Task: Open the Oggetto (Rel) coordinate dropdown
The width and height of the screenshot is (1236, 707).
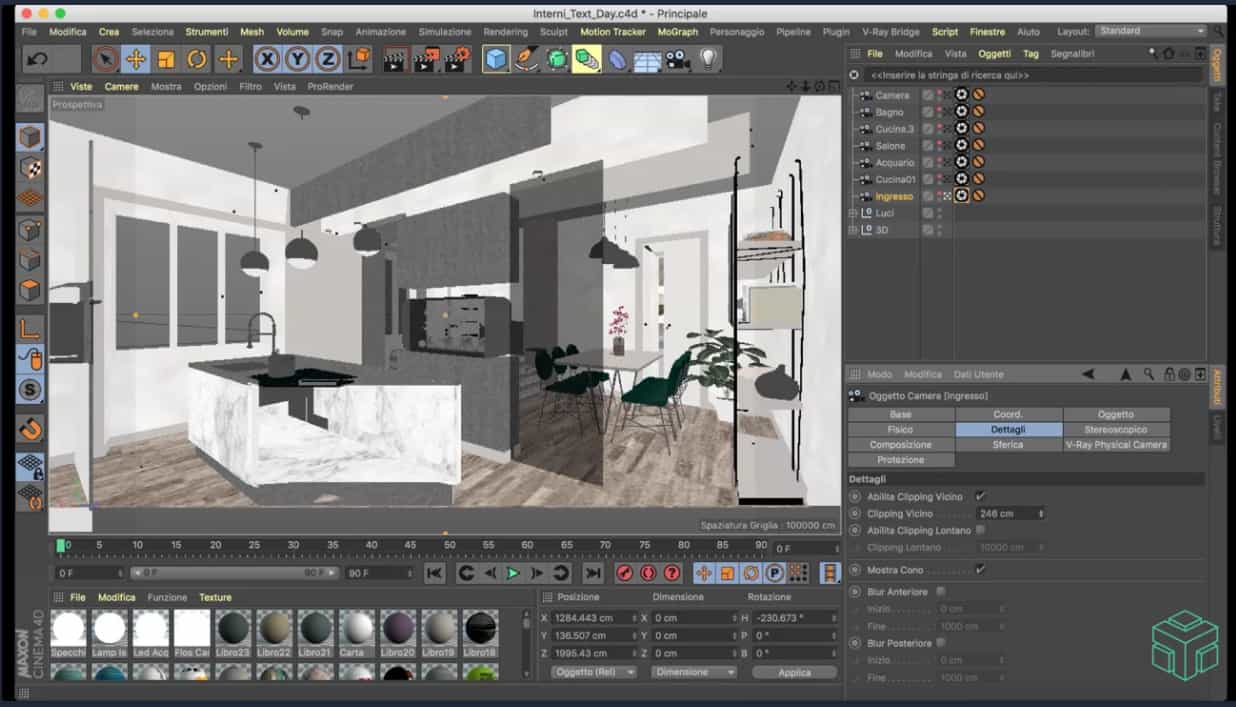Action: tap(593, 672)
